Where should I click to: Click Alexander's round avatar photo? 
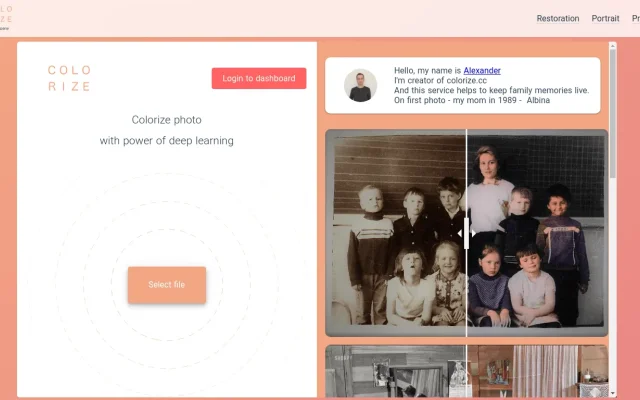coord(360,85)
